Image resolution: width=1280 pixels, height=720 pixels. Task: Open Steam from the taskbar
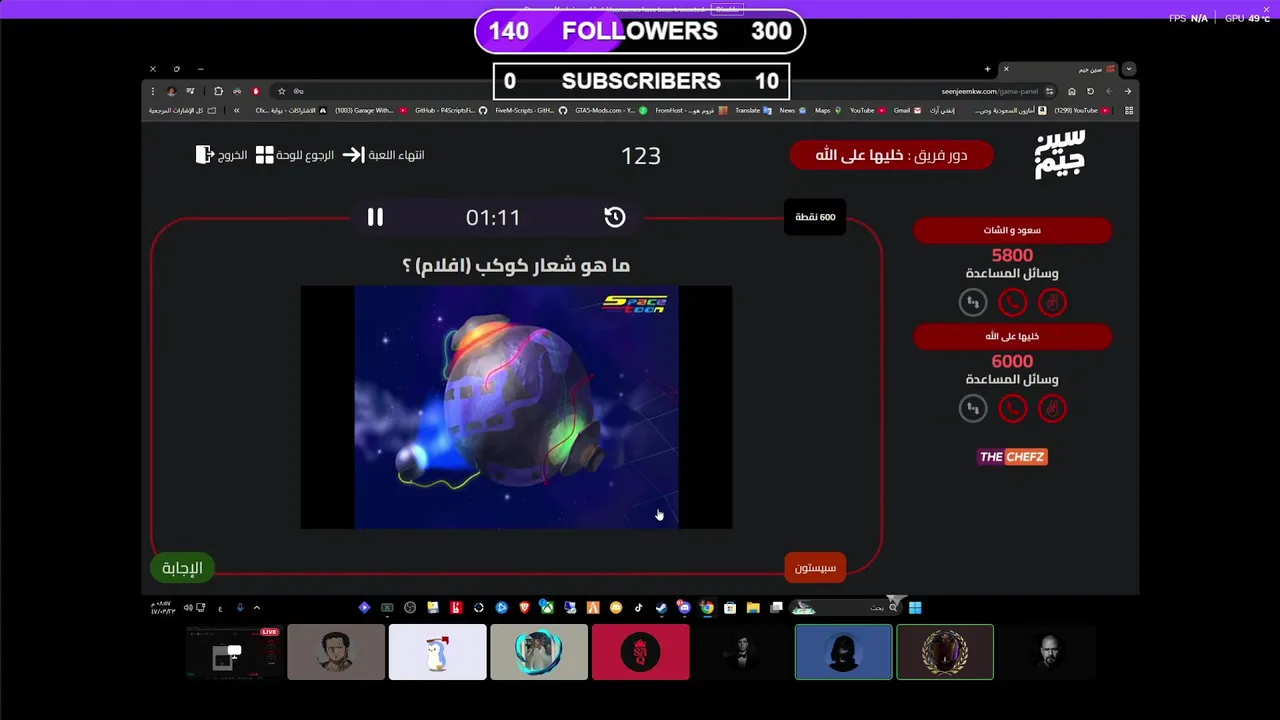click(x=661, y=607)
